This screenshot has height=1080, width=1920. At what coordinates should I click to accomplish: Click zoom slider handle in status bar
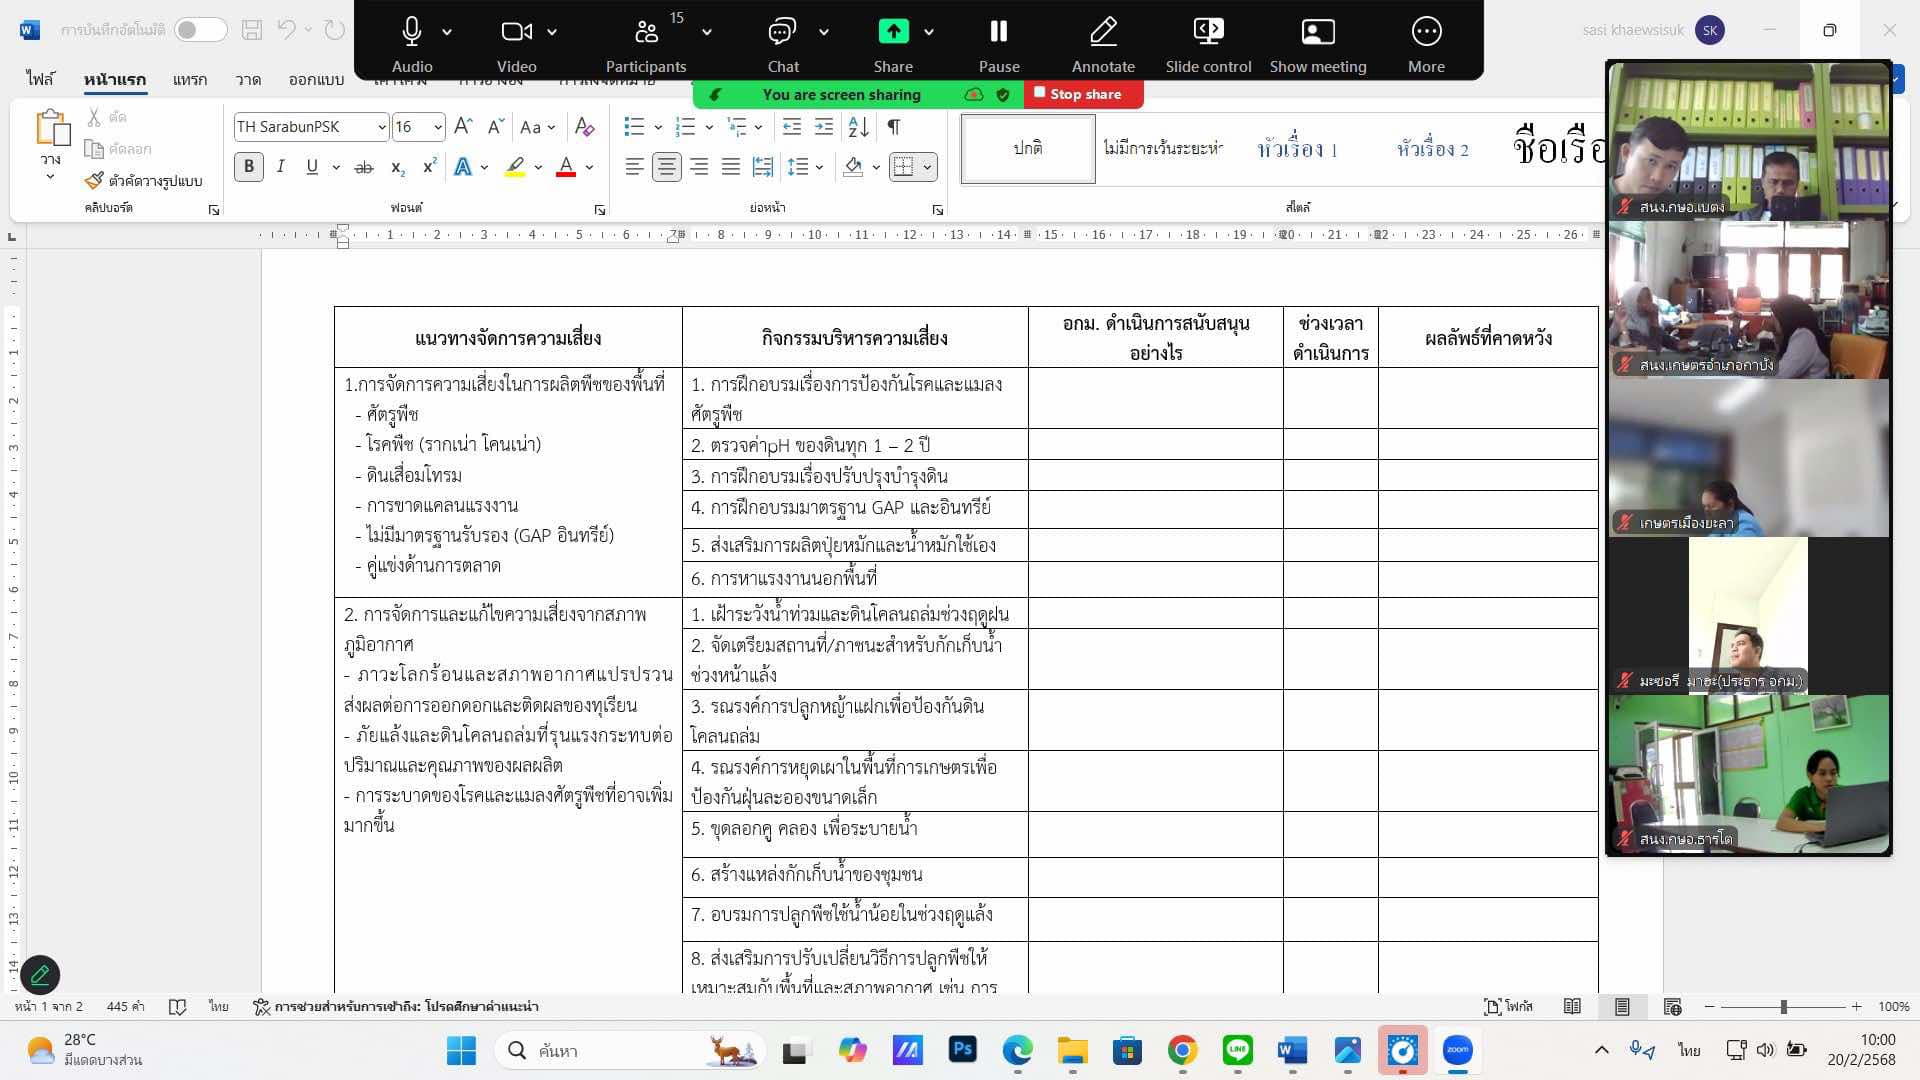tap(1783, 1007)
